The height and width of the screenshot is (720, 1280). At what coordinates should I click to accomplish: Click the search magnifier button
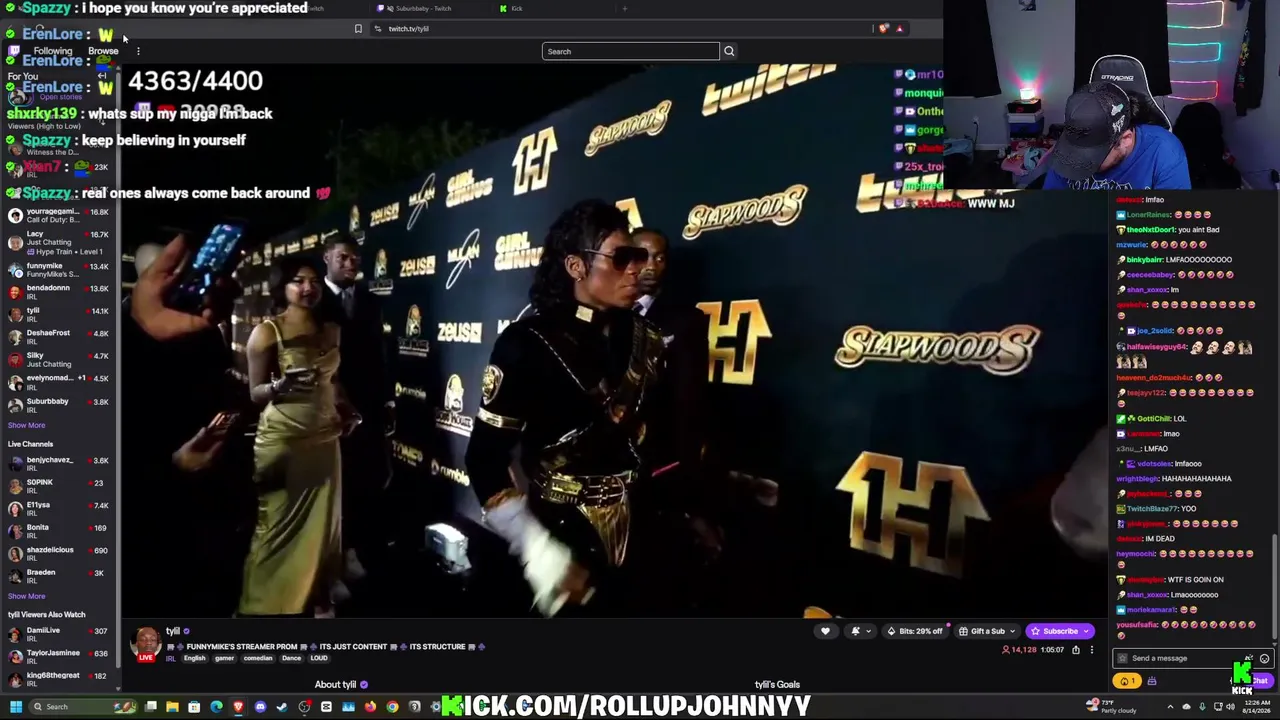point(729,51)
